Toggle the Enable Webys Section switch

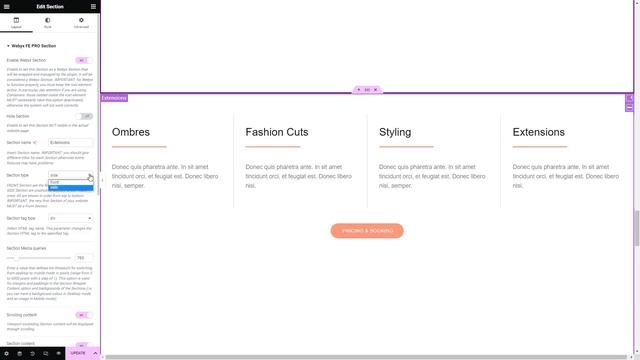coord(84,60)
